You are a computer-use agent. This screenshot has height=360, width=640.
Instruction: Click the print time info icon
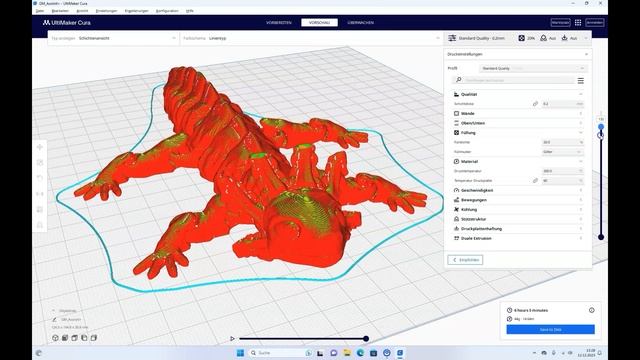click(x=591, y=310)
